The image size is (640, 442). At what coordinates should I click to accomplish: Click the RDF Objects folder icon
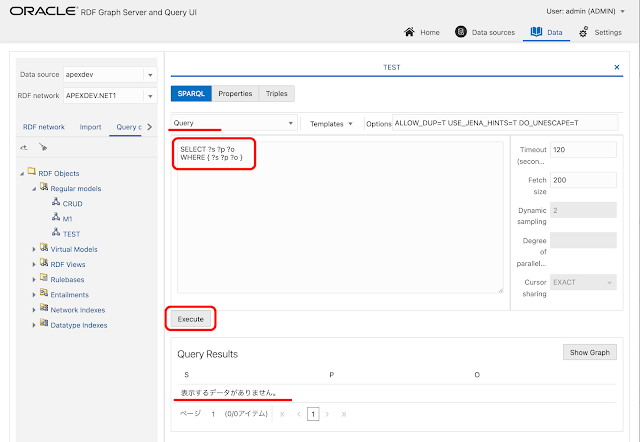tap(31, 171)
